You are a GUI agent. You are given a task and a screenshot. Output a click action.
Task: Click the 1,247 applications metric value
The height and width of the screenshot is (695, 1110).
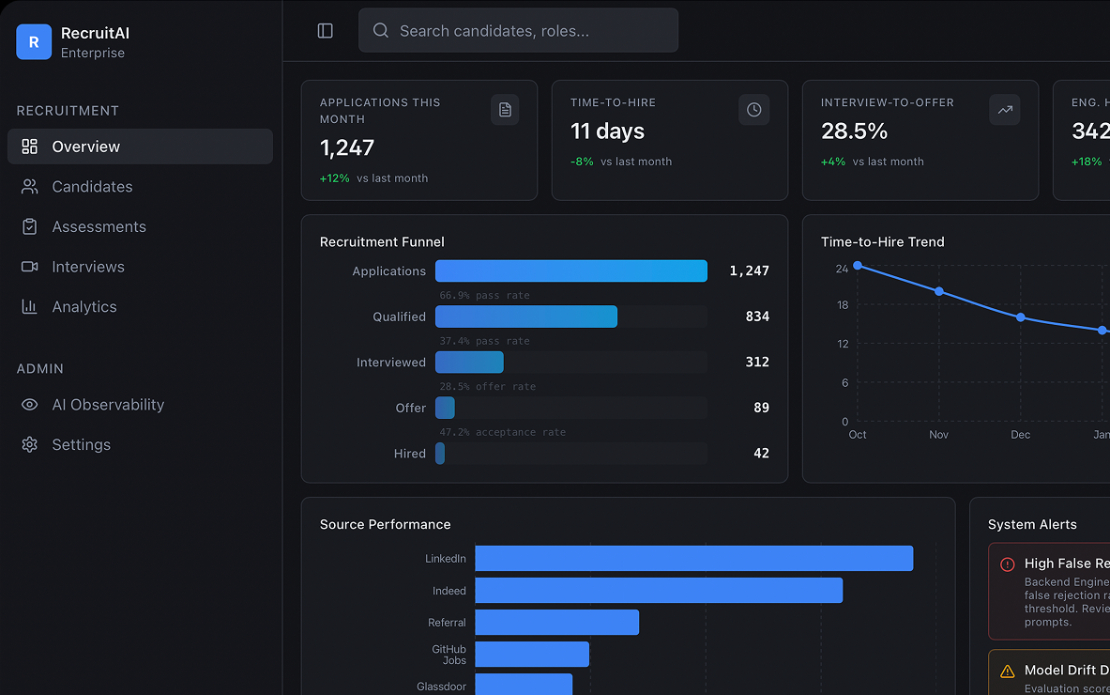(x=347, y=147)
